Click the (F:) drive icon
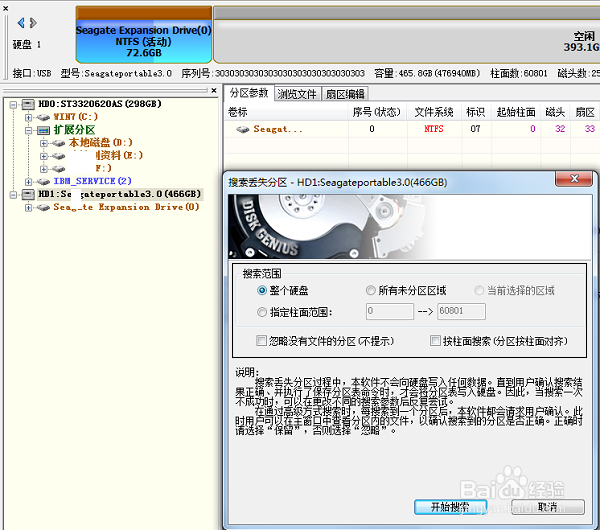This screenshot has width=600, height=530. coord(58,169)
